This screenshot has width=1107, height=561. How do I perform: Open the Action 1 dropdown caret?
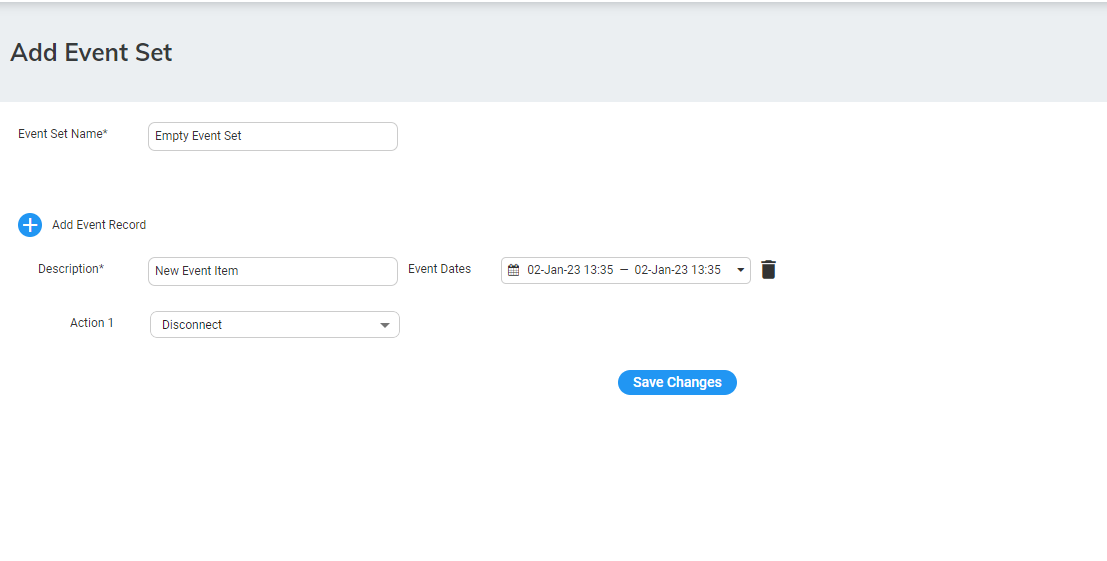(385, 325)
